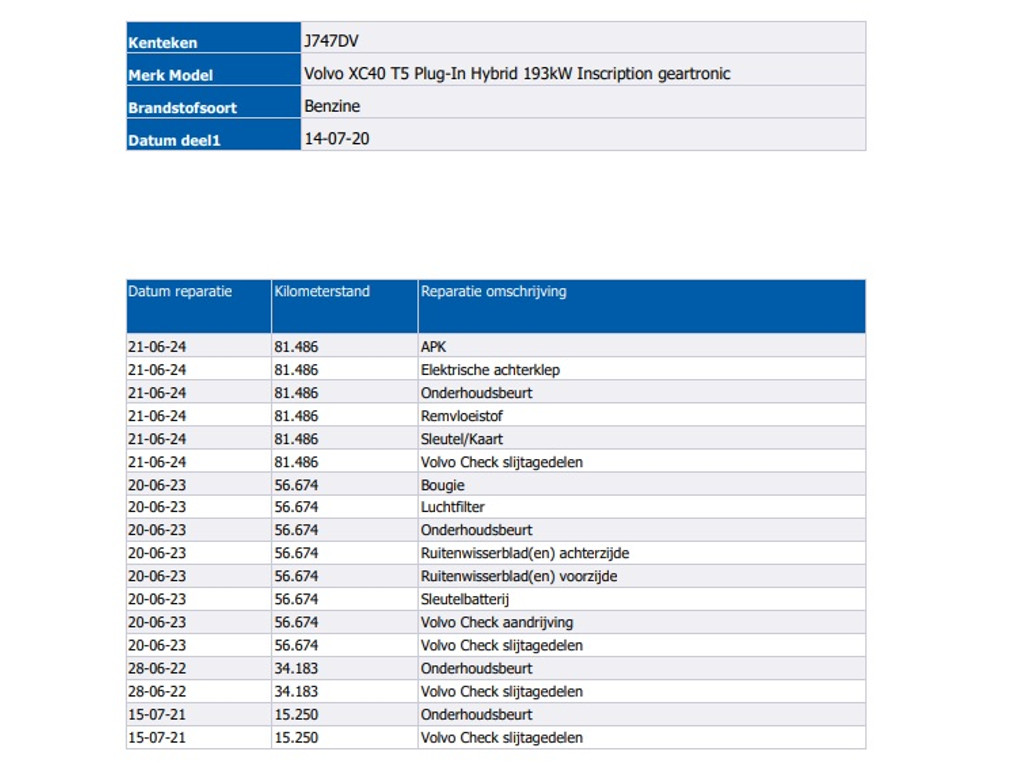Select Ruitenwisserblad(en) achterzijde entry
This screenshot has height=768, width=1024.
(x=524, y=554)
